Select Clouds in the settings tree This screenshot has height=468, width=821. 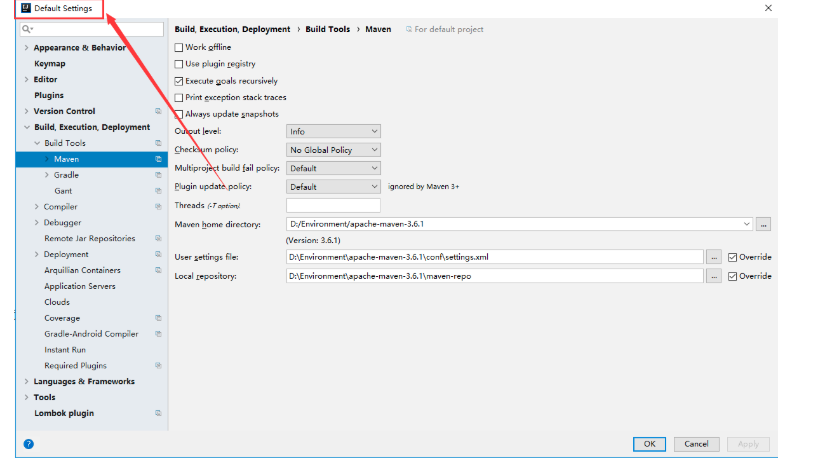click(57, 302)
